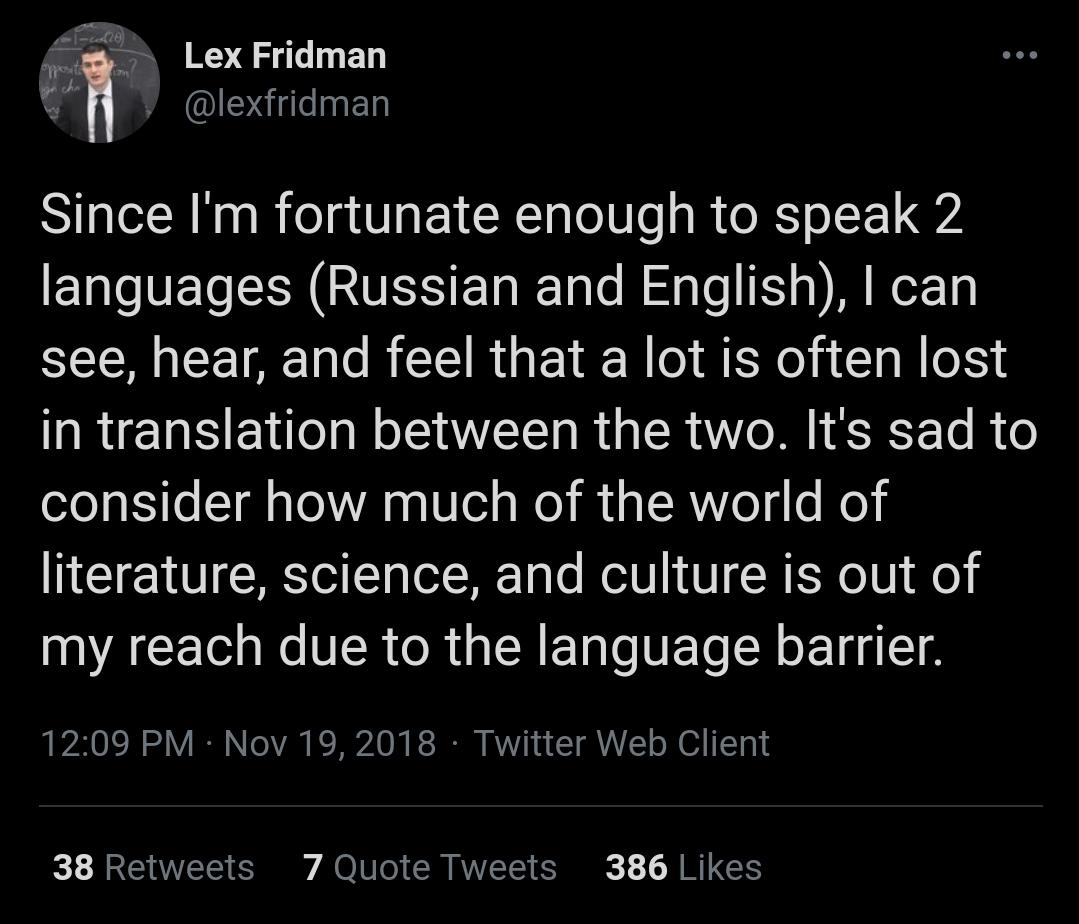Select the display name Lex Fridman
Viewport: 1079px width, 924px height.
pyautogui.click(x=285, y=56)
